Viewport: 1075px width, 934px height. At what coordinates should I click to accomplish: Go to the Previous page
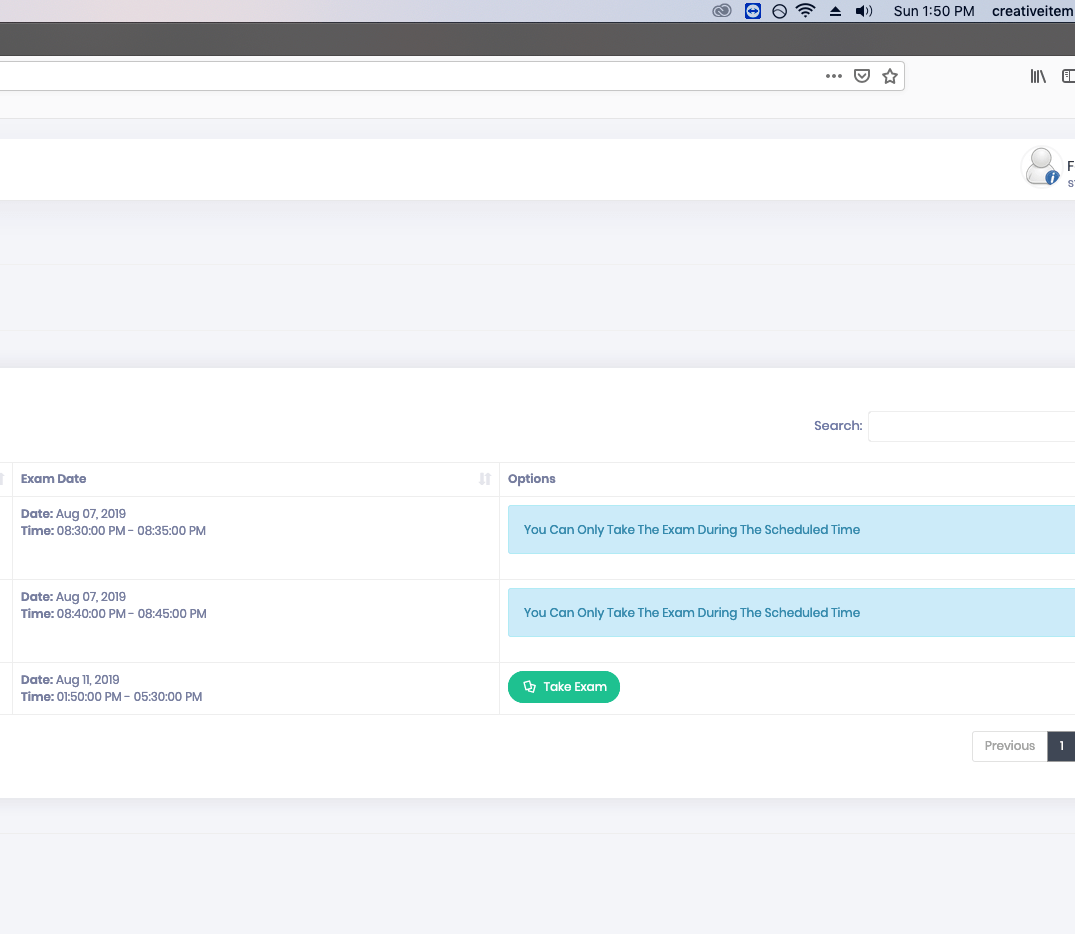(x=1009, y=746)
